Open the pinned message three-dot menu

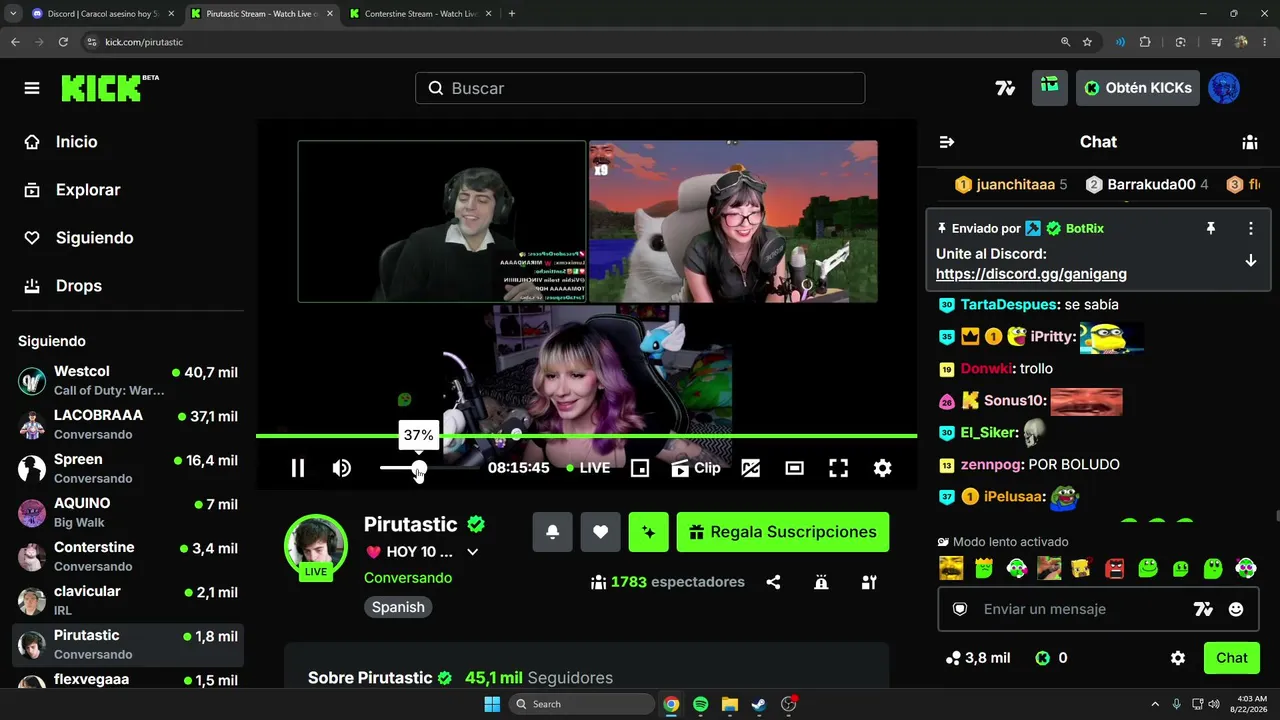coord(1250,228)
